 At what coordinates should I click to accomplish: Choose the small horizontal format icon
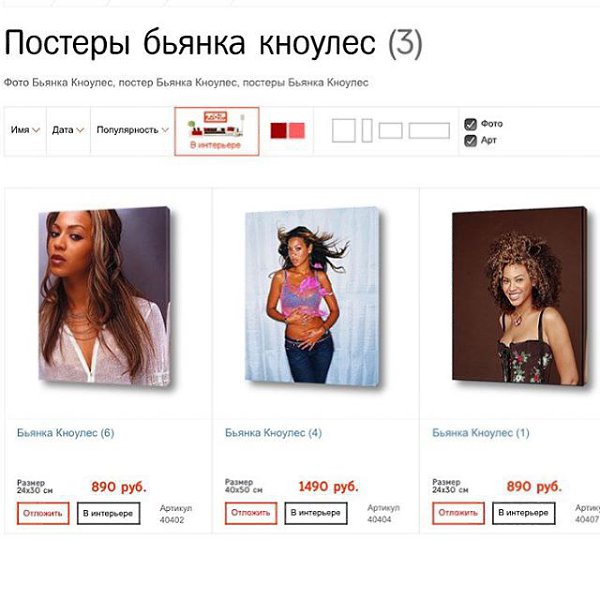tap(390, 130)
